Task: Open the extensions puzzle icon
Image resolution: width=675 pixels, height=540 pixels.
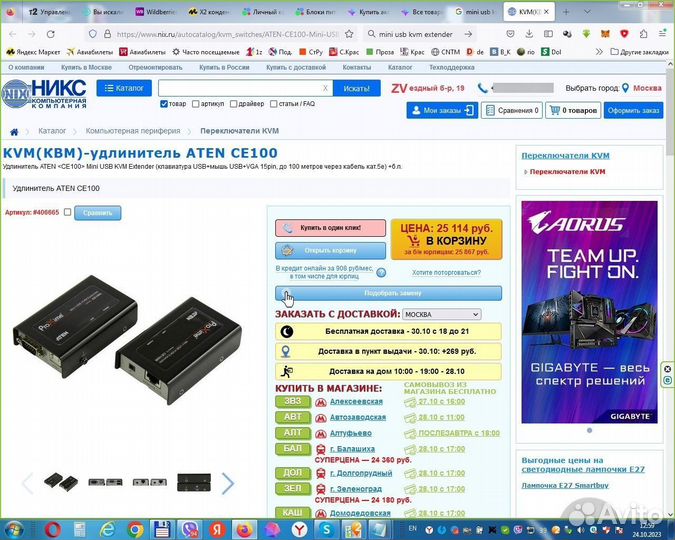Action: pyautogui.click(x=644, y=34)
